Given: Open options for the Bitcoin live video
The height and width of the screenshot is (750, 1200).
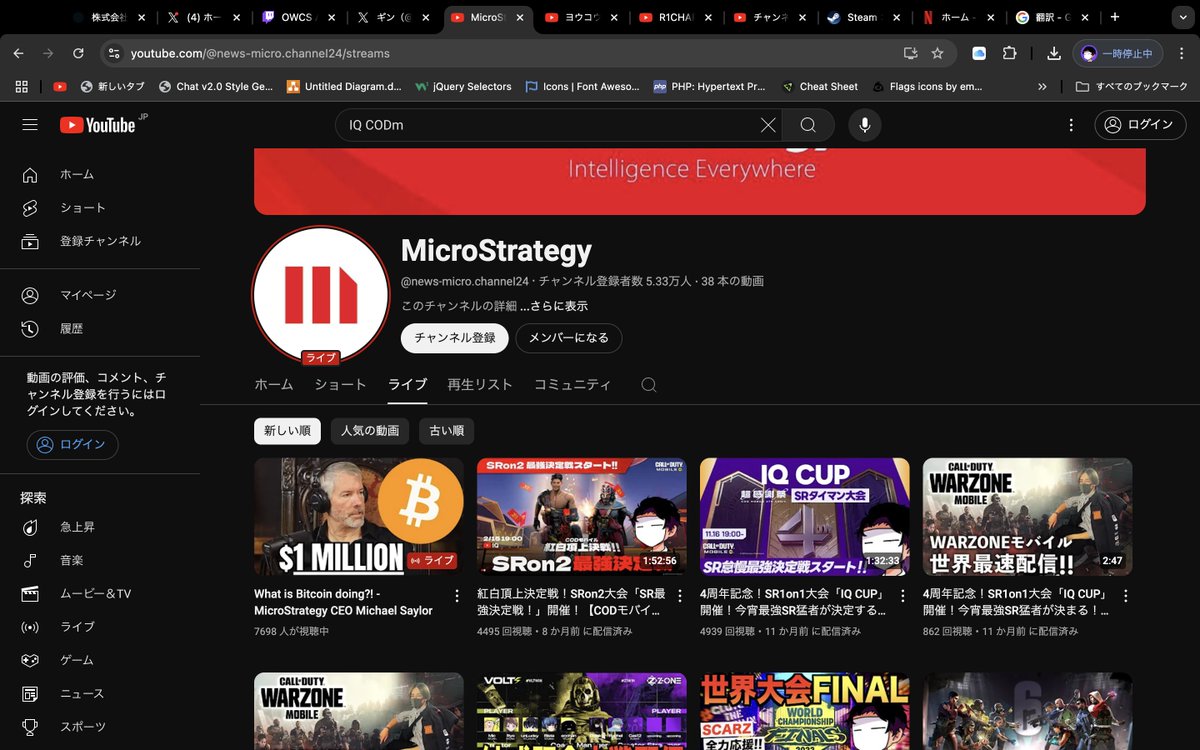Looking at the screenshot, I should [457, 596].
